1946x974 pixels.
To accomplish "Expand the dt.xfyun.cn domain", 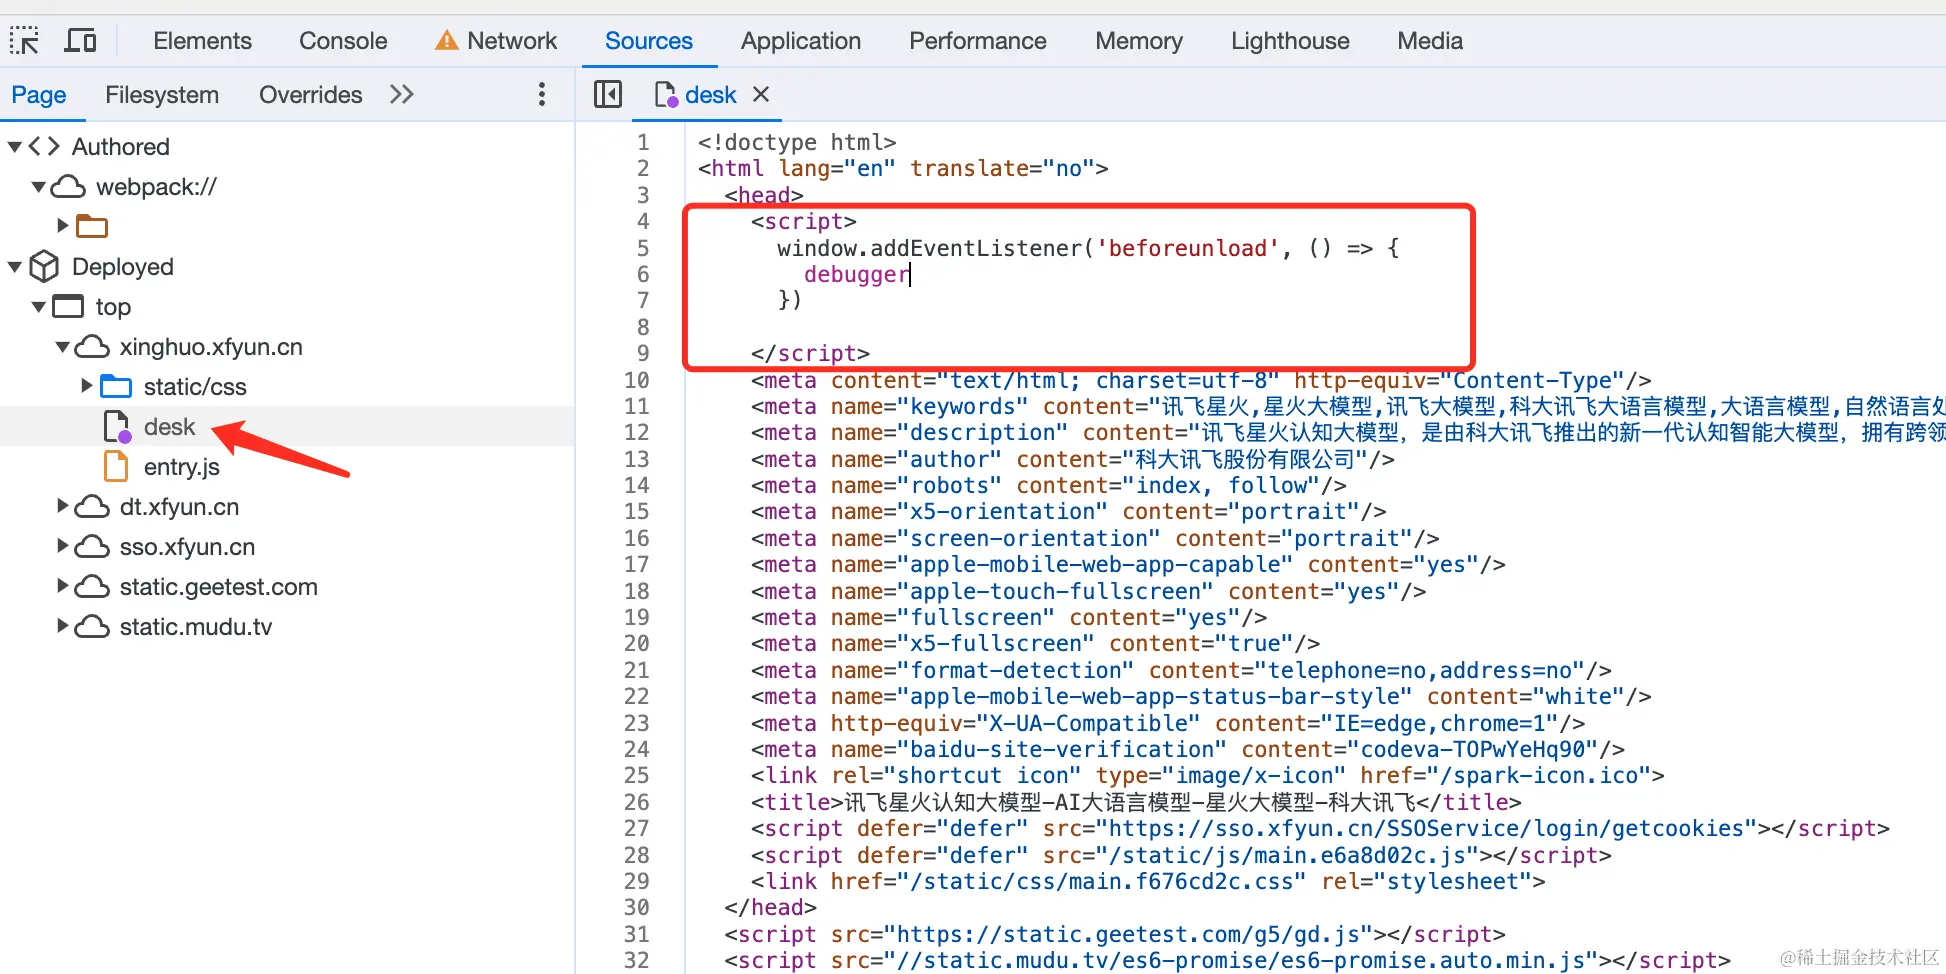I will click(x=63, y=506).
